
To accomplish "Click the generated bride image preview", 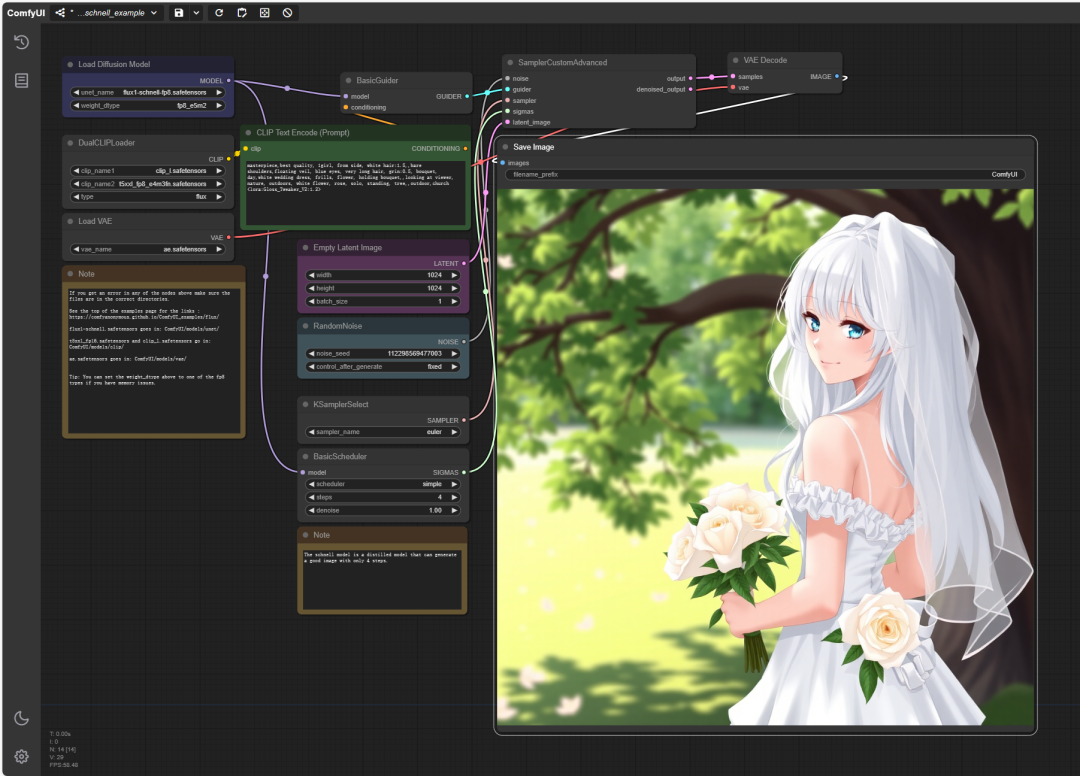I will click(765, 457).
